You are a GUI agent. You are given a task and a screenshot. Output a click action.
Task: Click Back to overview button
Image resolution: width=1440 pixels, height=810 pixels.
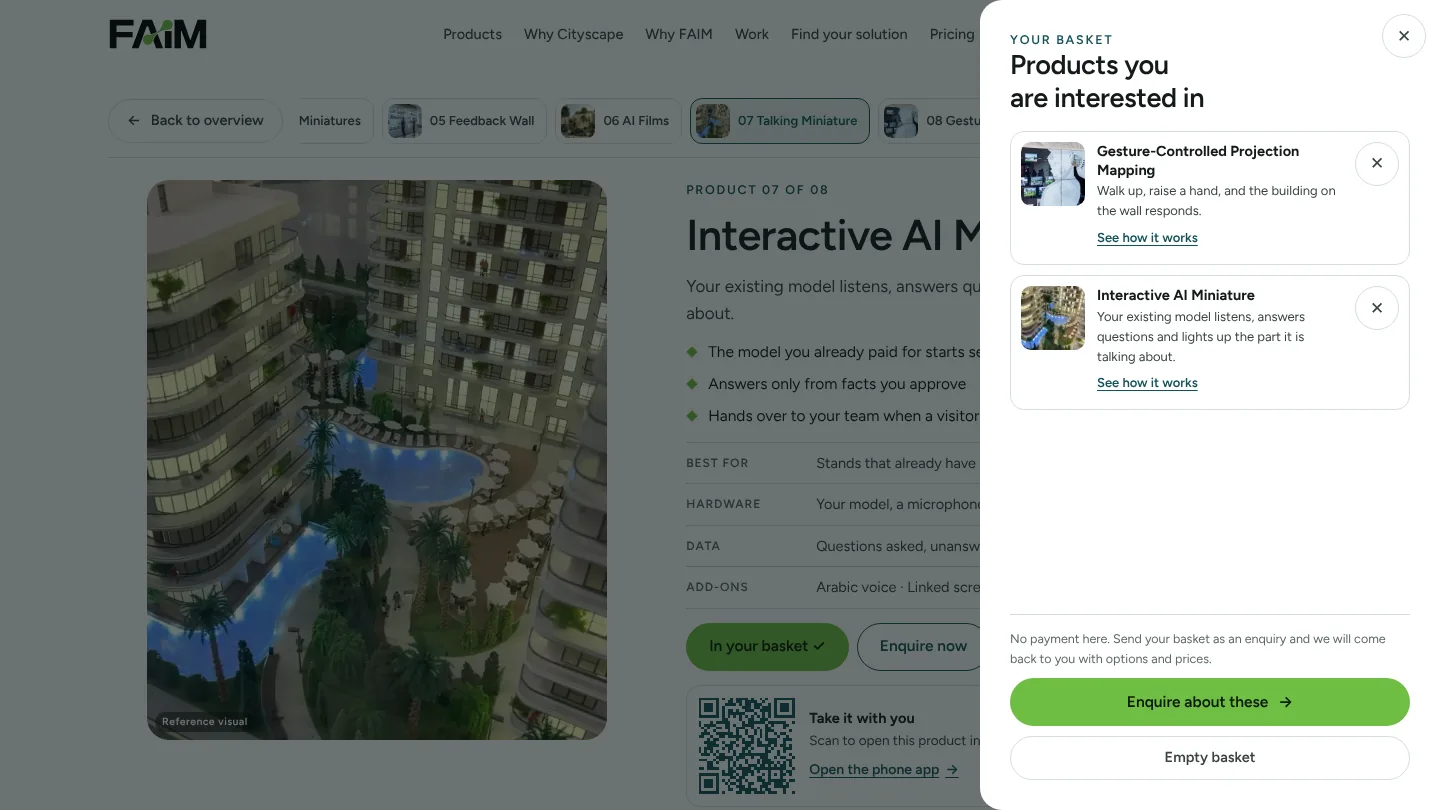click(195, 121)
